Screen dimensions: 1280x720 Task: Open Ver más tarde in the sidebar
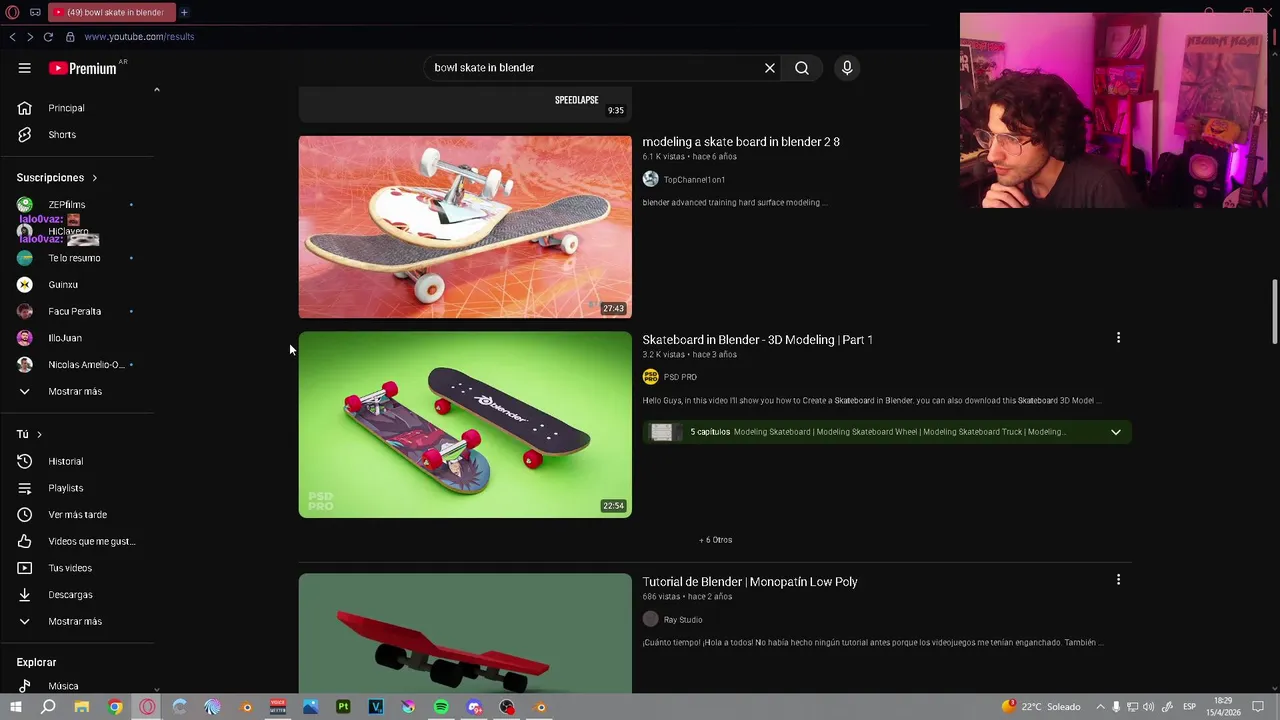[80, 515]
